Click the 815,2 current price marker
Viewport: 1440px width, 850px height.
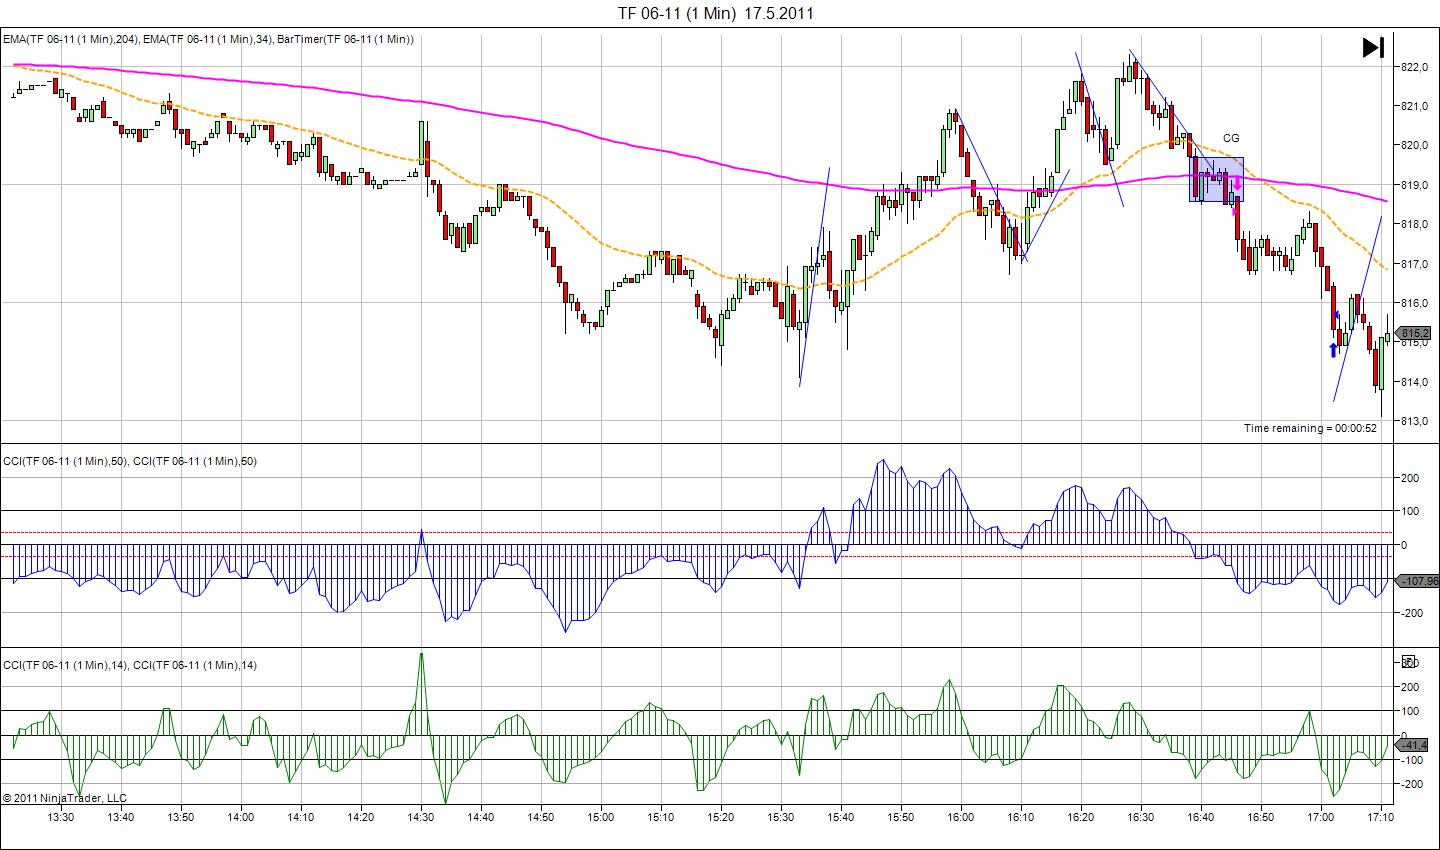click(1415, 333)
